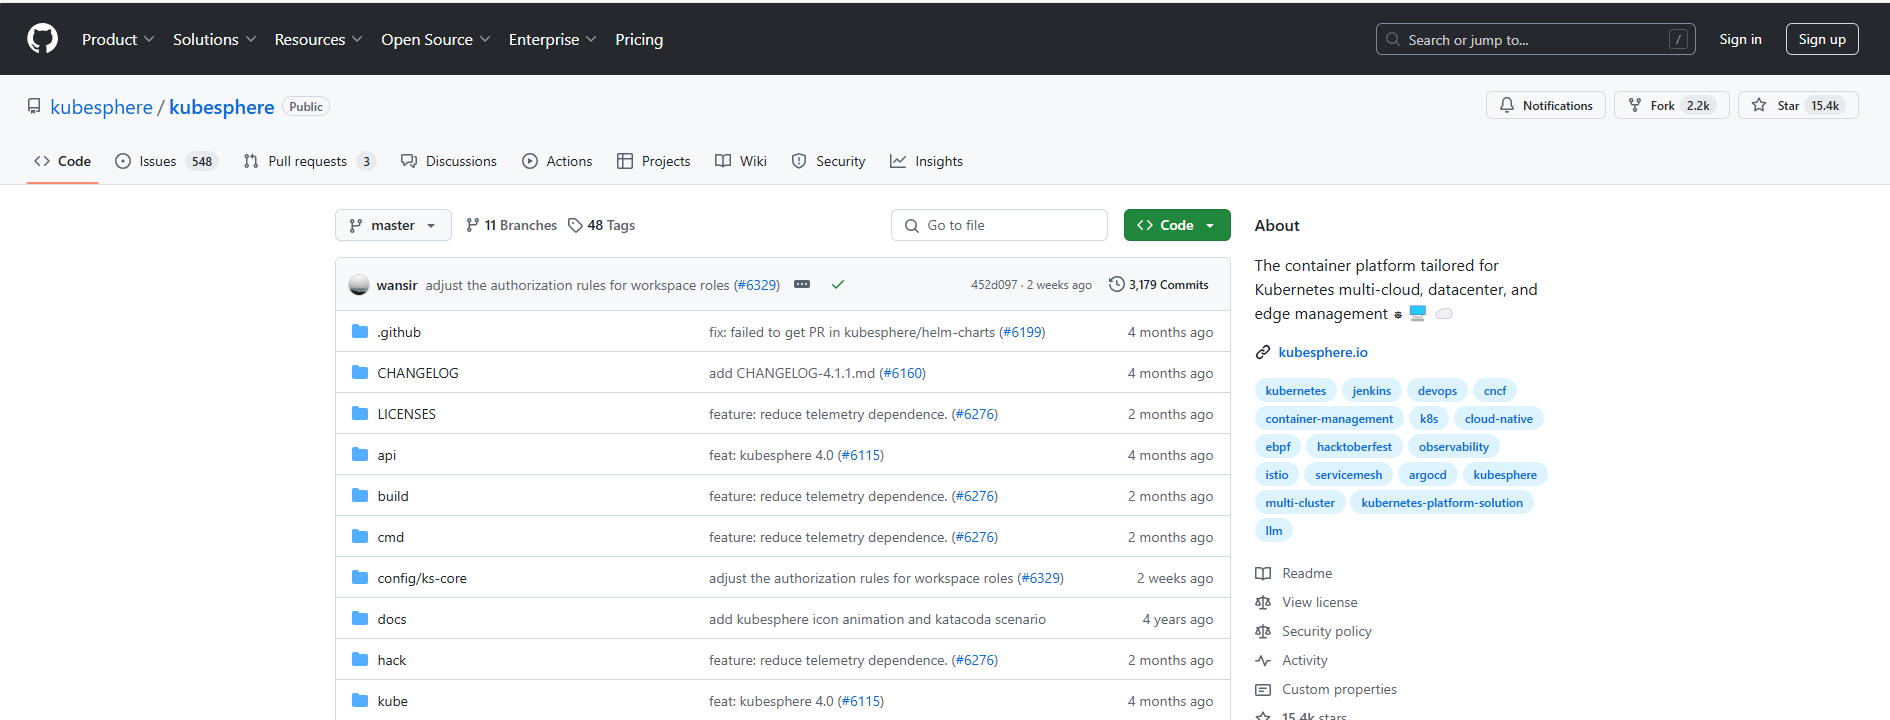Open the api folder
Screen dimensions: 1890x720
[387, 455]
